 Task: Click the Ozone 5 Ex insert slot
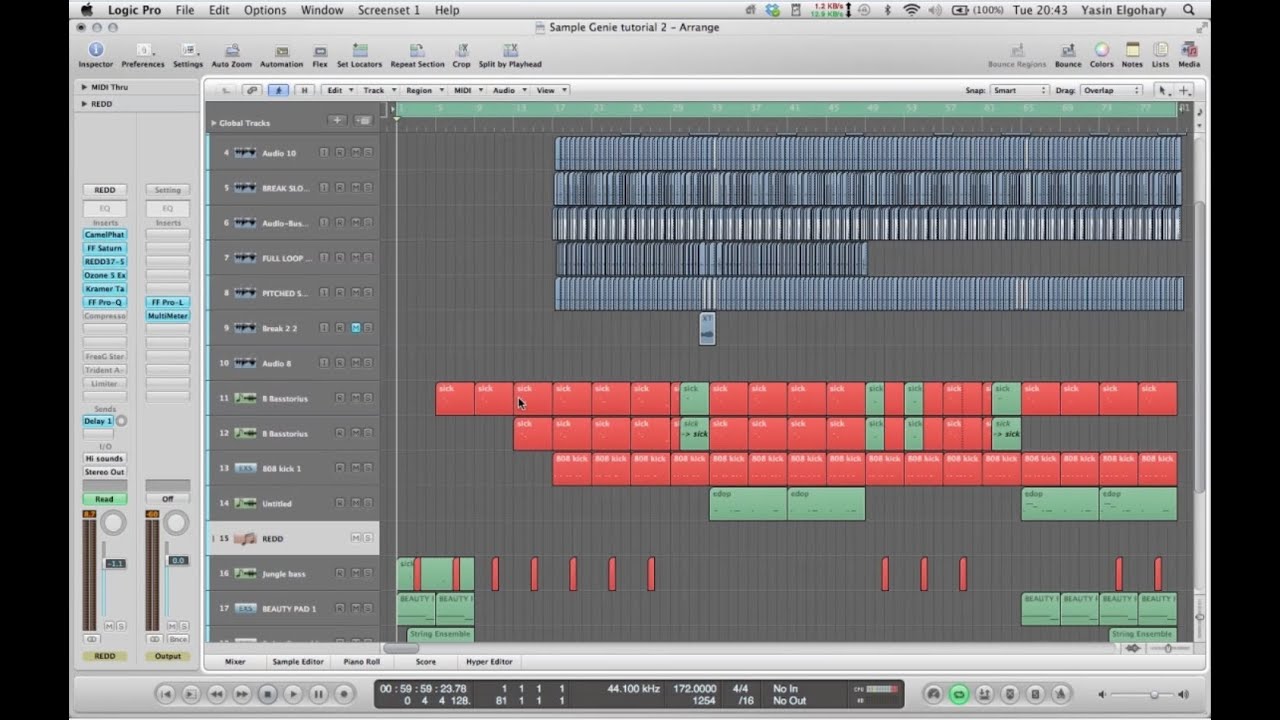tap(105, 275)
